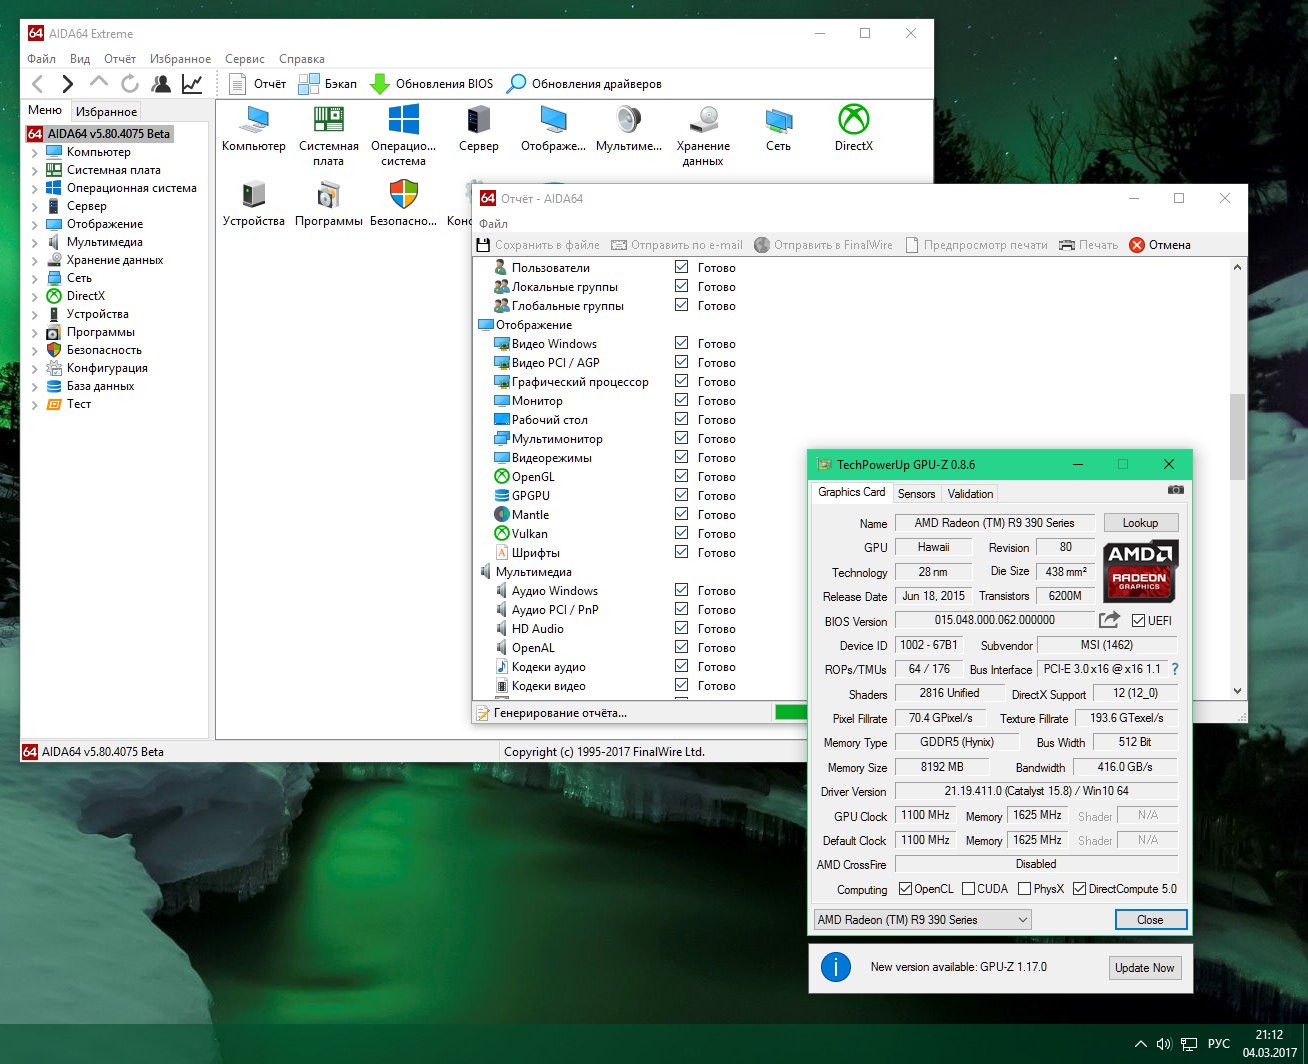
Task: Click Update Now for GPU-Z 1.17.0
Action: tap(1145, 968)
